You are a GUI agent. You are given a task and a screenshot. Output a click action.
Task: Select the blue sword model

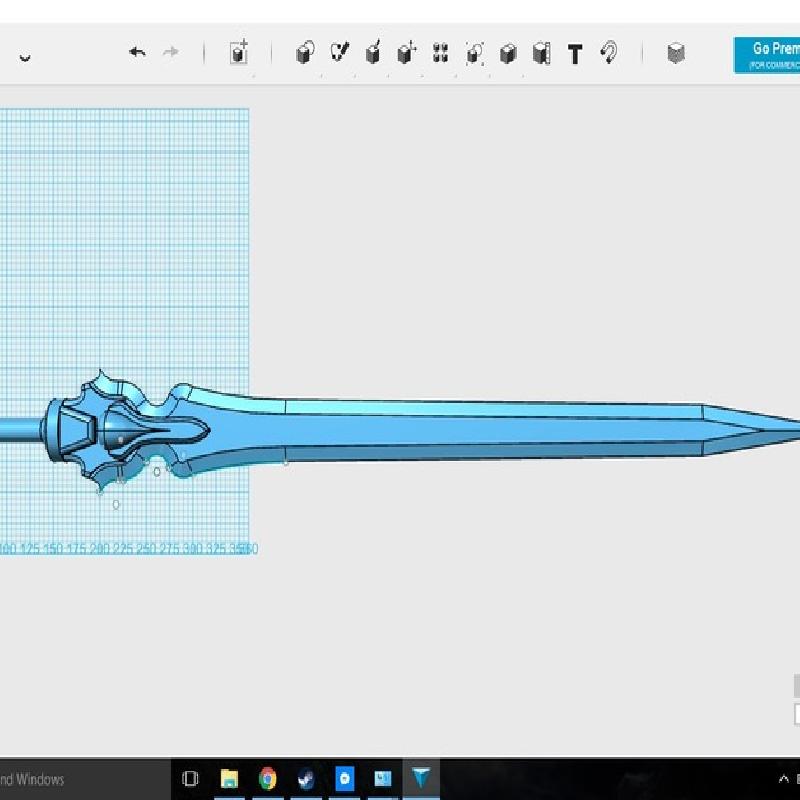pos(400,431)
